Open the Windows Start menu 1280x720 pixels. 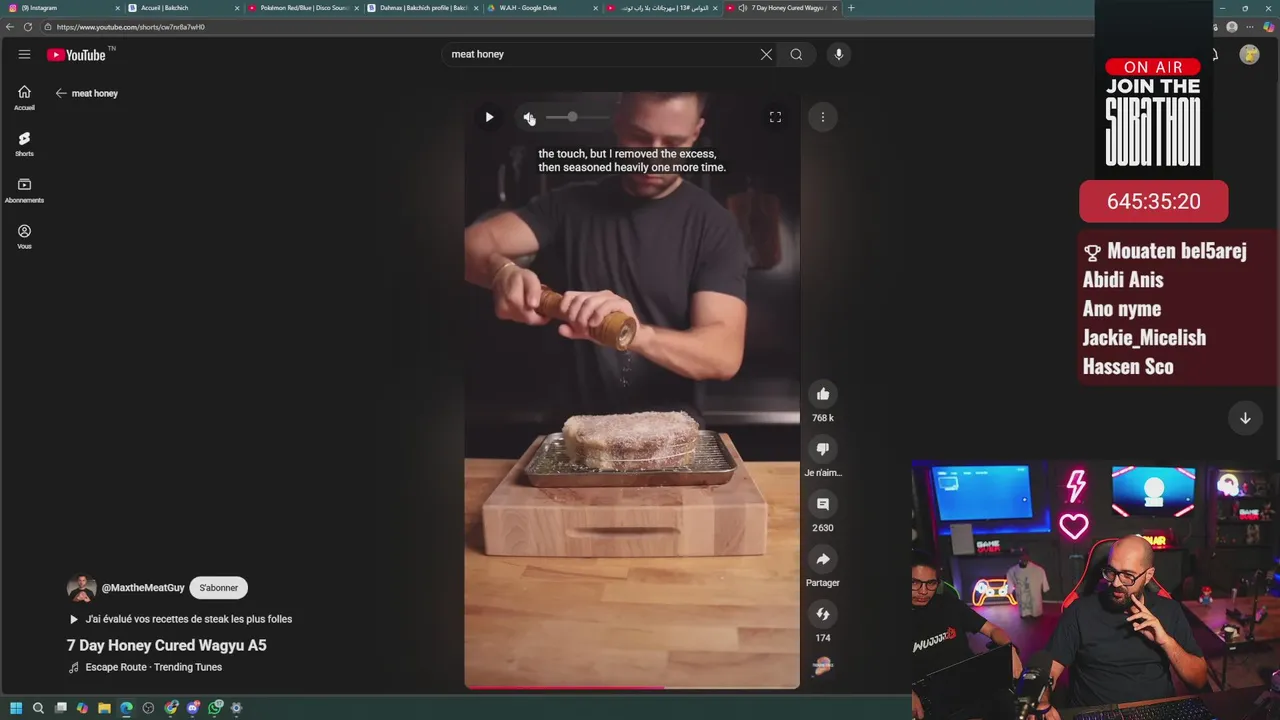pos(15,708)
